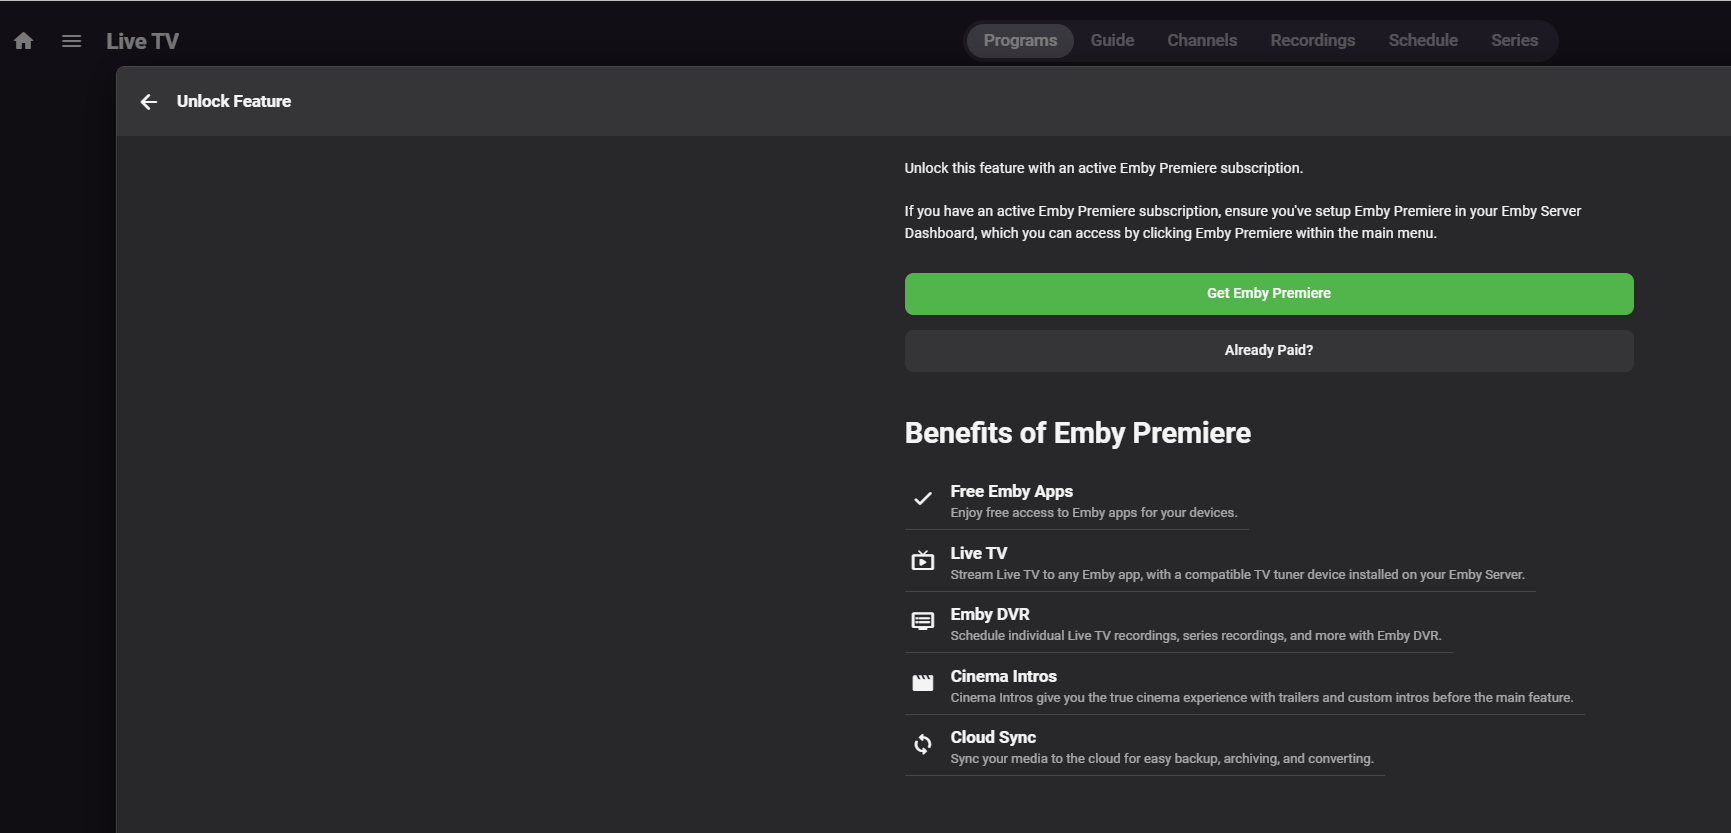Select the Schedule tab
This screenshot has height=833, width=1731.
click(x=1423, y=41)
